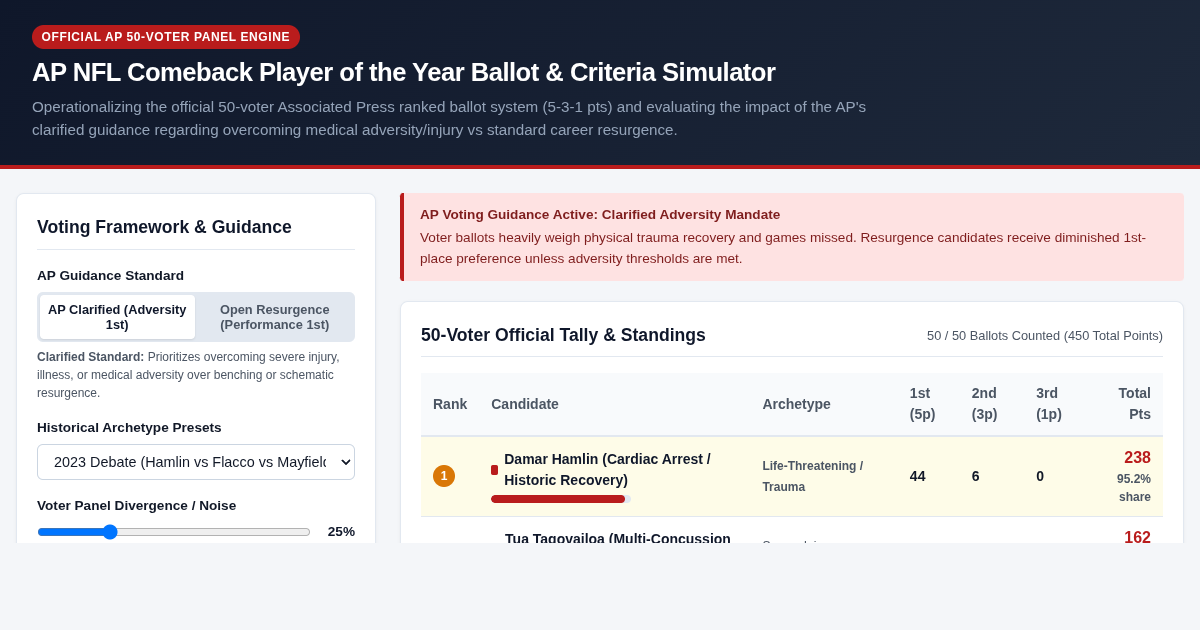Screen dimensions: 1200x630
Task: Click the 25% noise value label
Action: 341,532
